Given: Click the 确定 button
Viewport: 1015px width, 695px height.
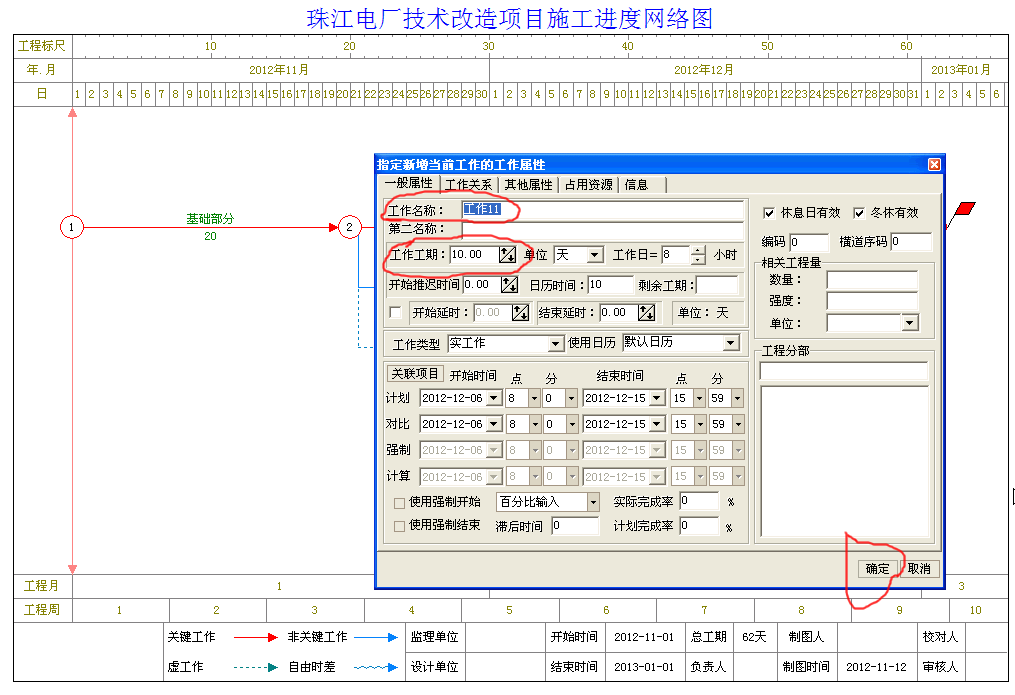Looking at the screenshot, I should [877, 568].
